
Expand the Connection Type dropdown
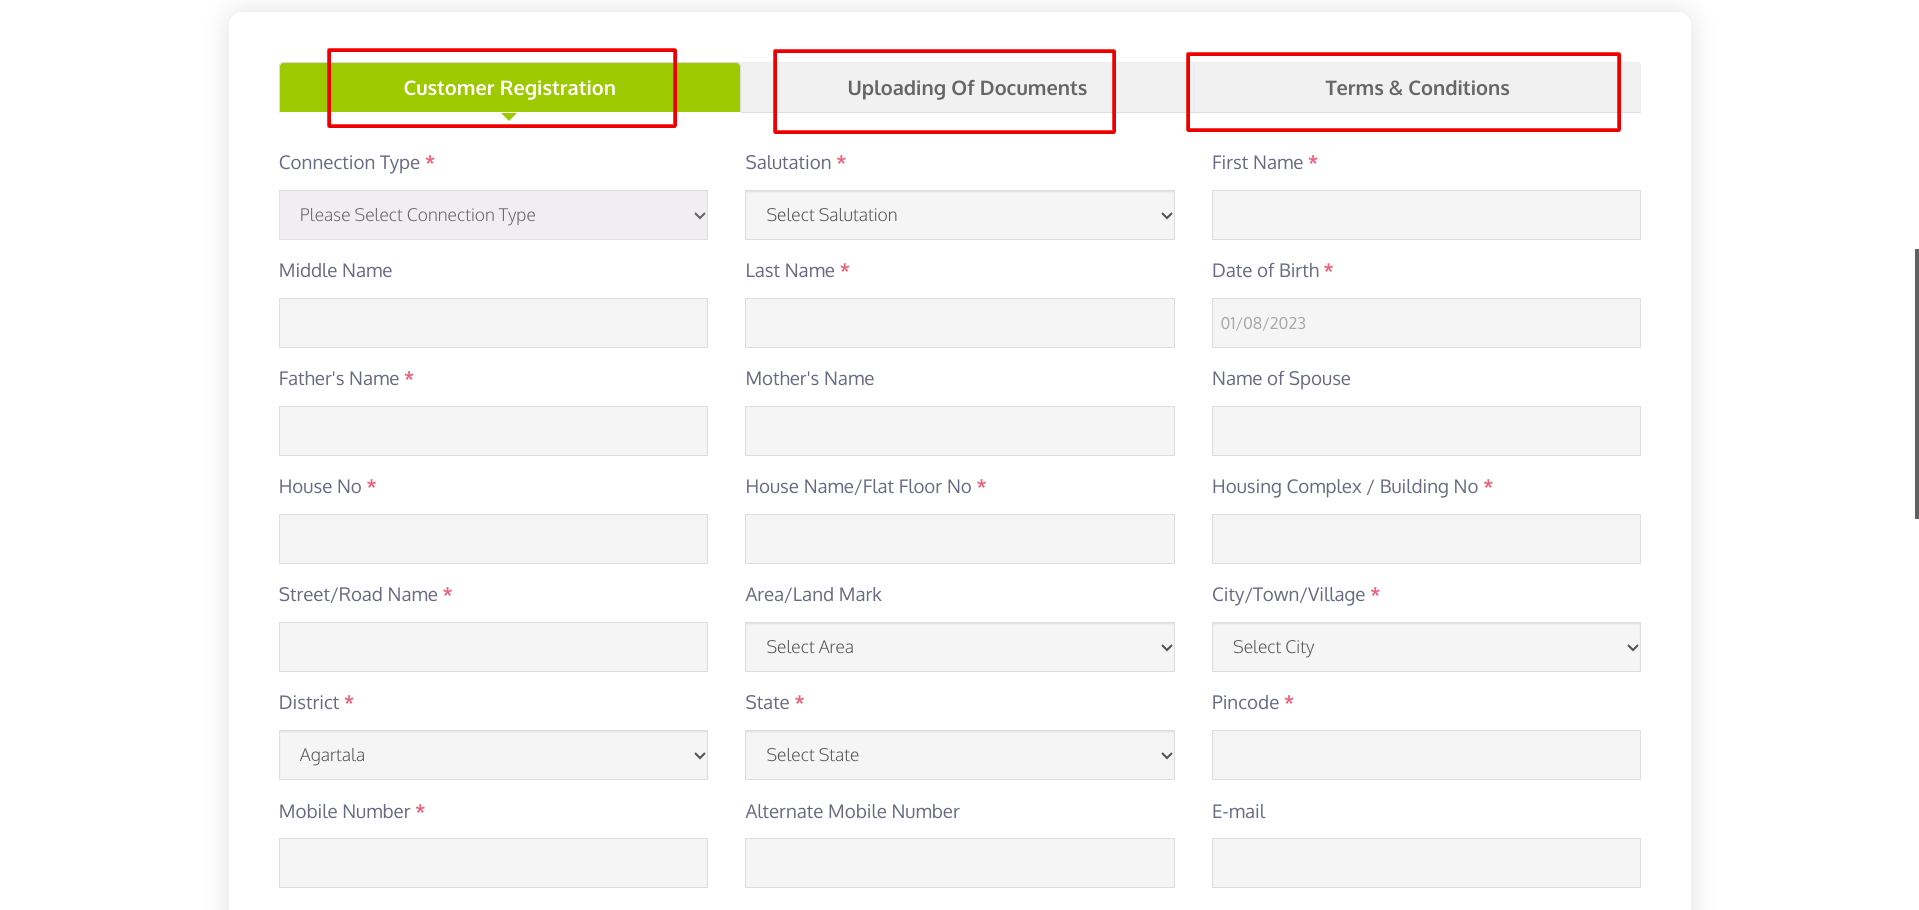pyautogui.click(x=493, y=215)
